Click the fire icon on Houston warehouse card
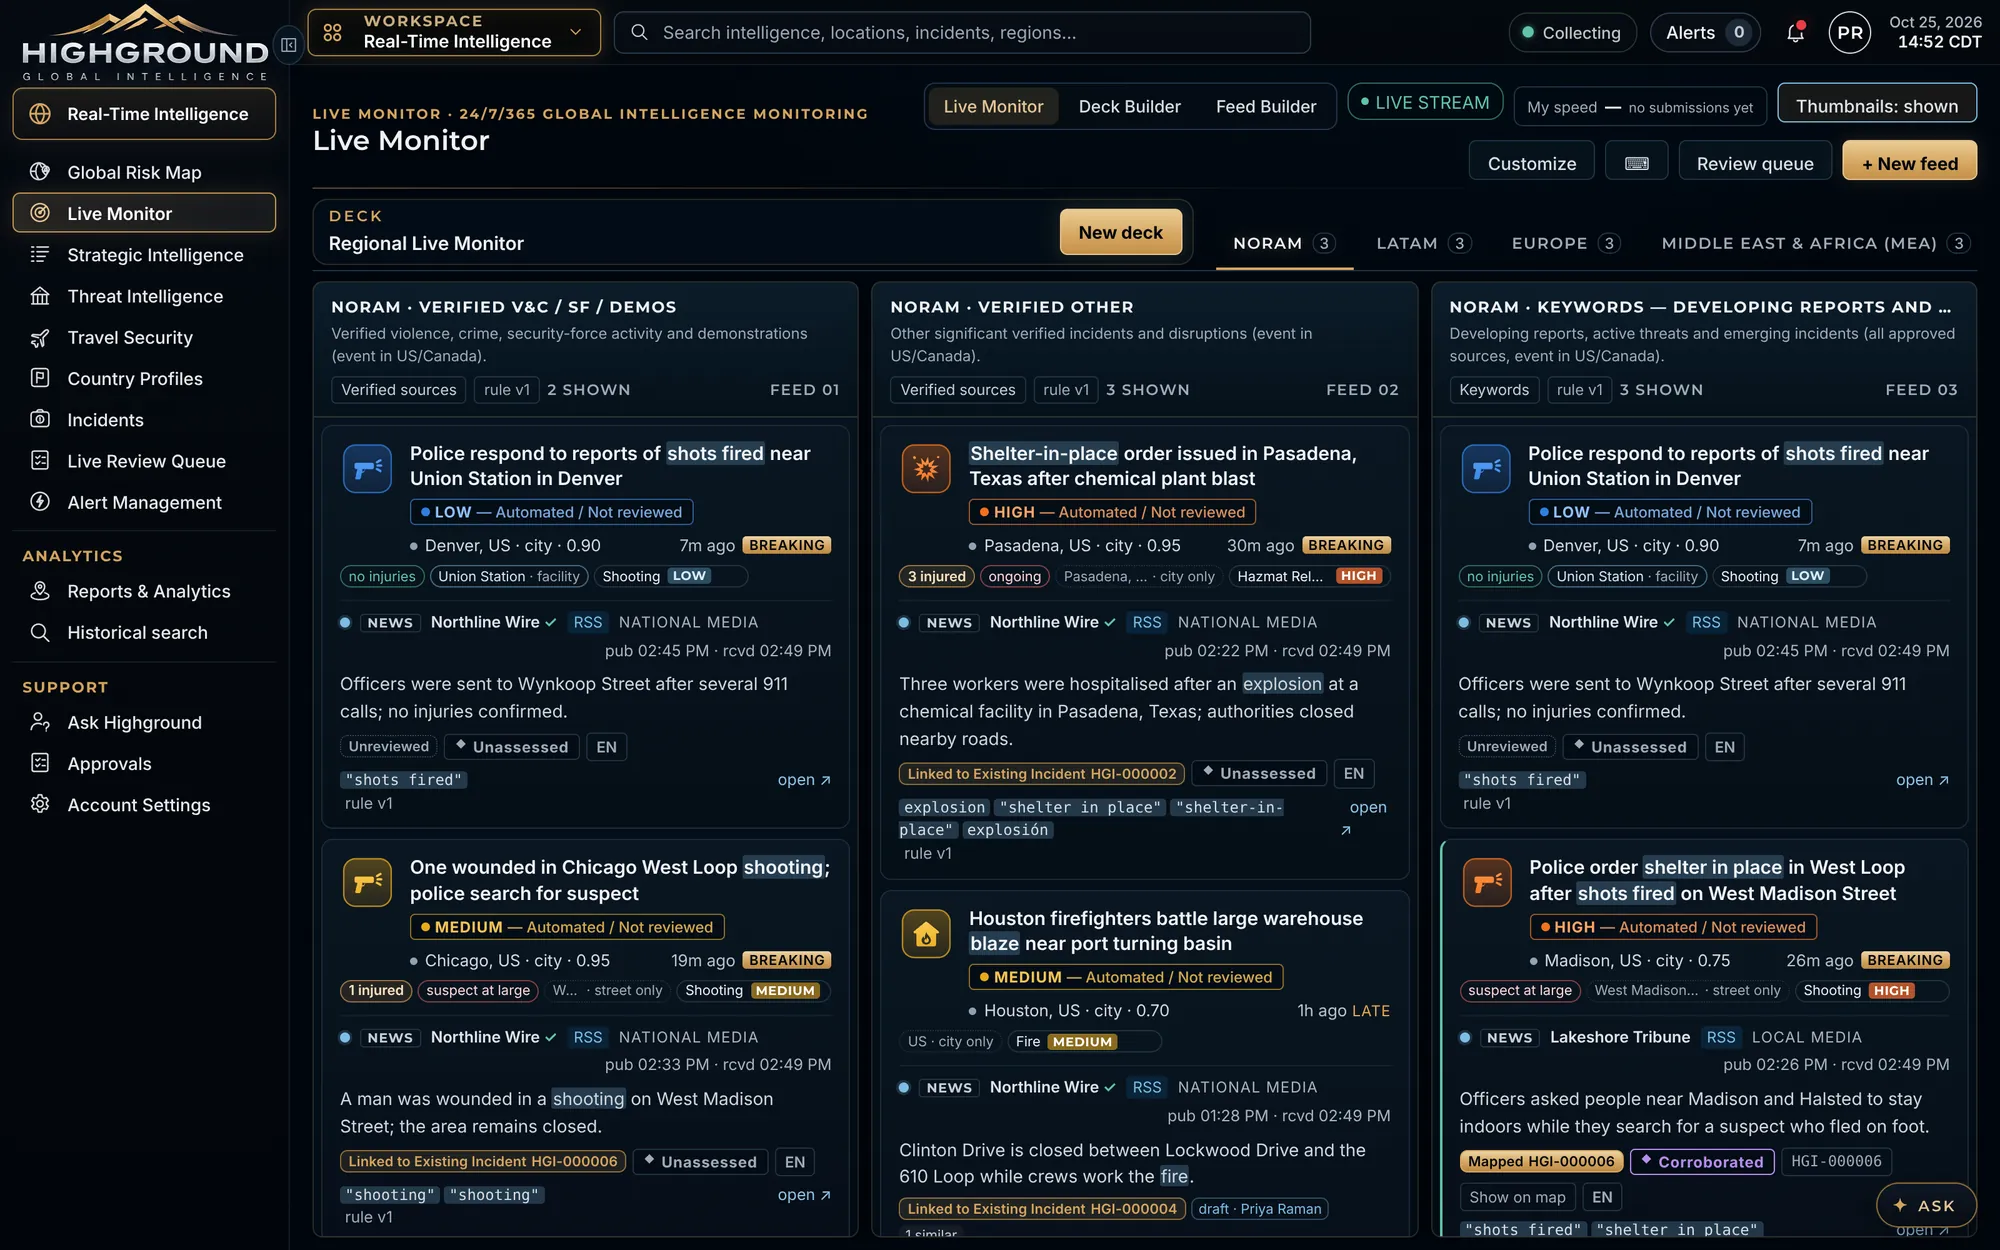The height and width of the screenshot is (1250, 2000). [926, 933]
